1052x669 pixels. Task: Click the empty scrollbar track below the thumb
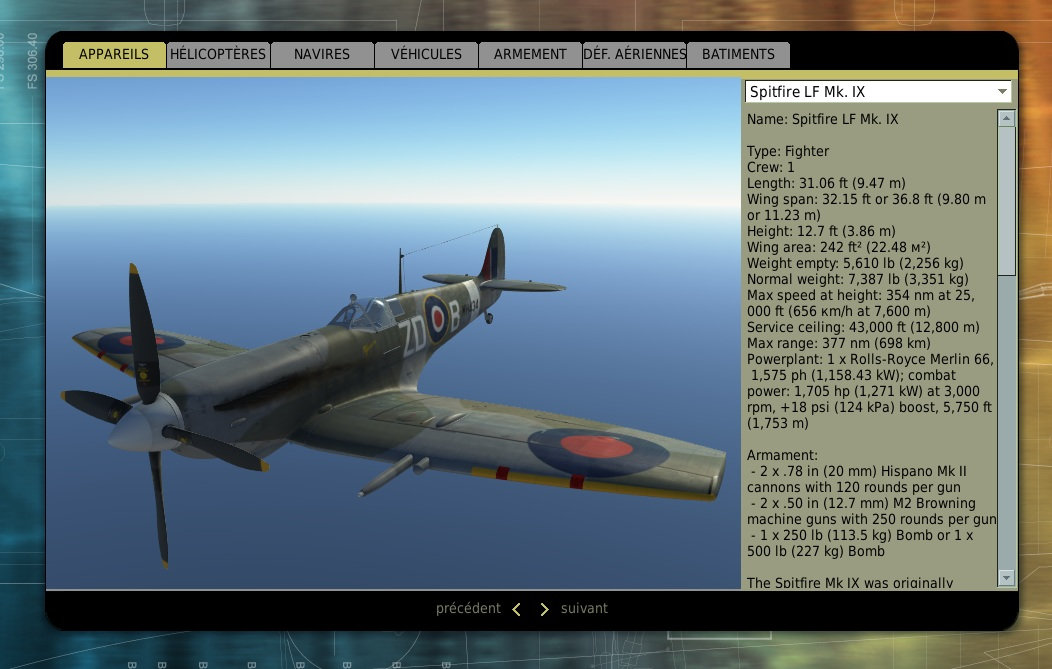tap(1006, 420)
